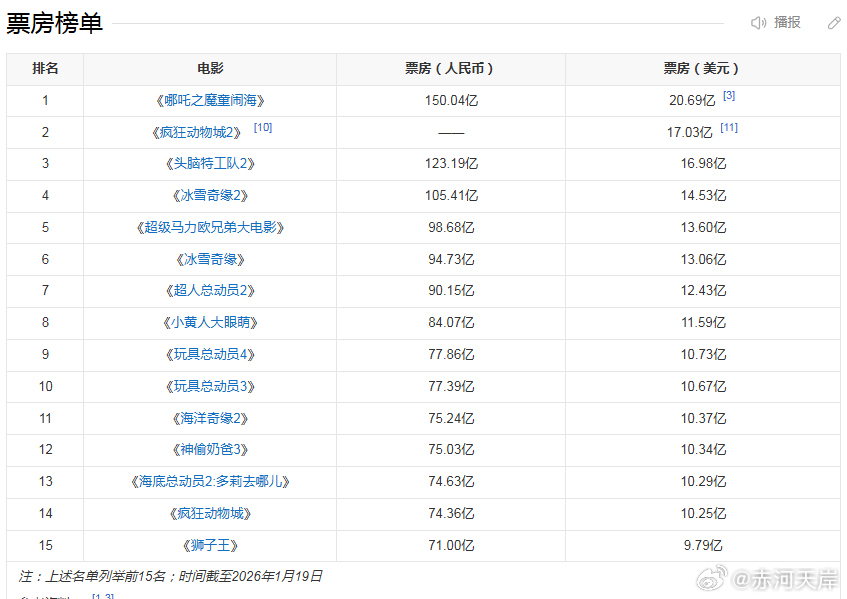Viewport: 847px width, 599px height.
Task: Click the 16.98亿 cell
Action: 703,164
